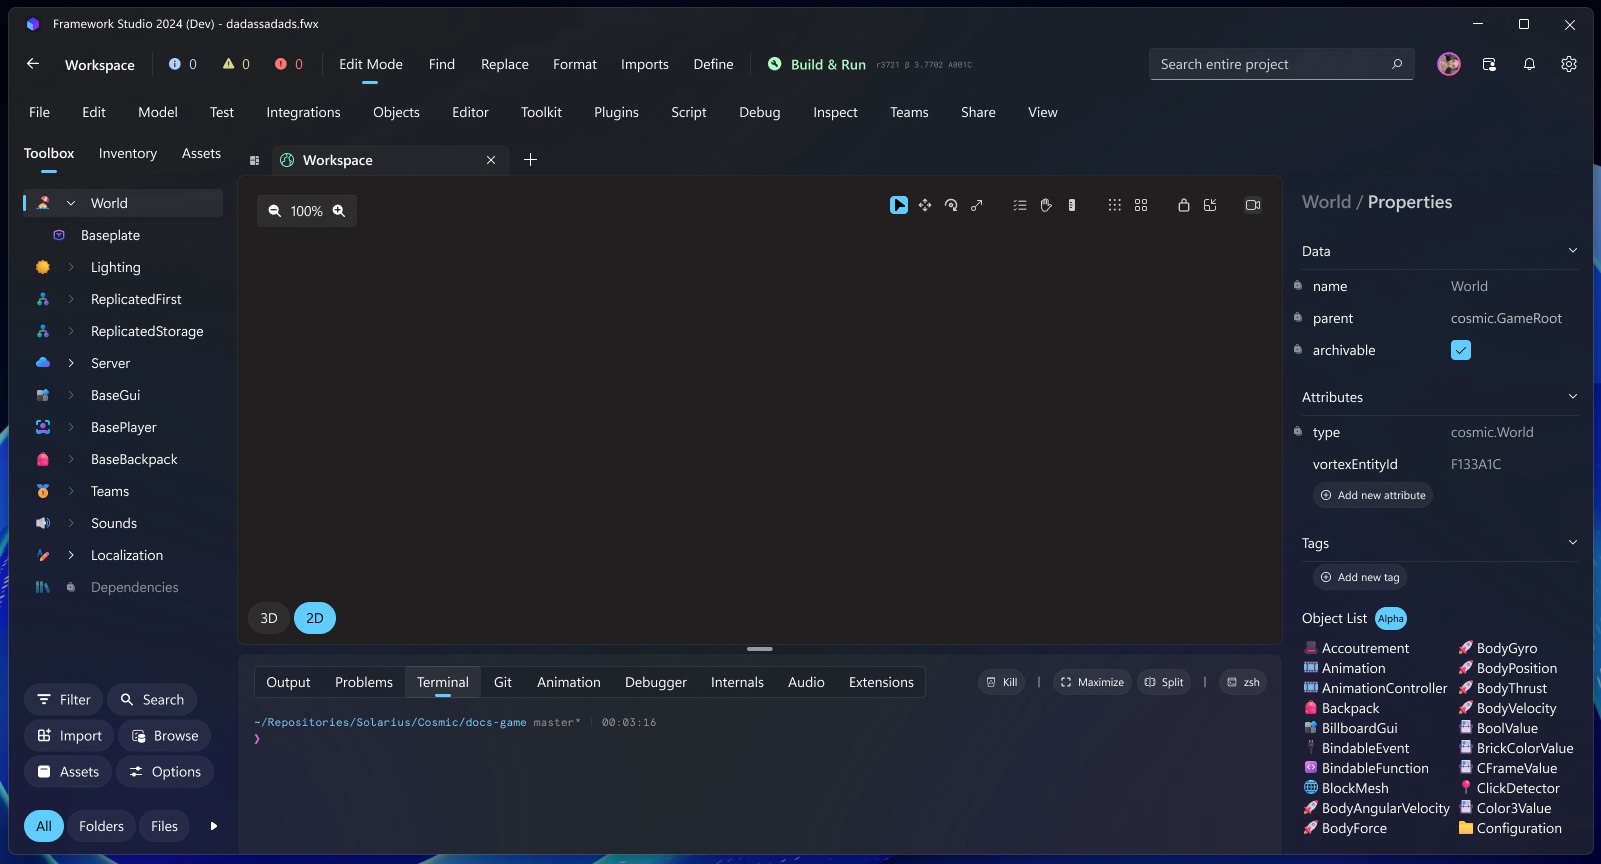Image resolution: width=1601 pixels, height=864 pixels.
Task: Zoom out the viewport
Action: point(274,211)
